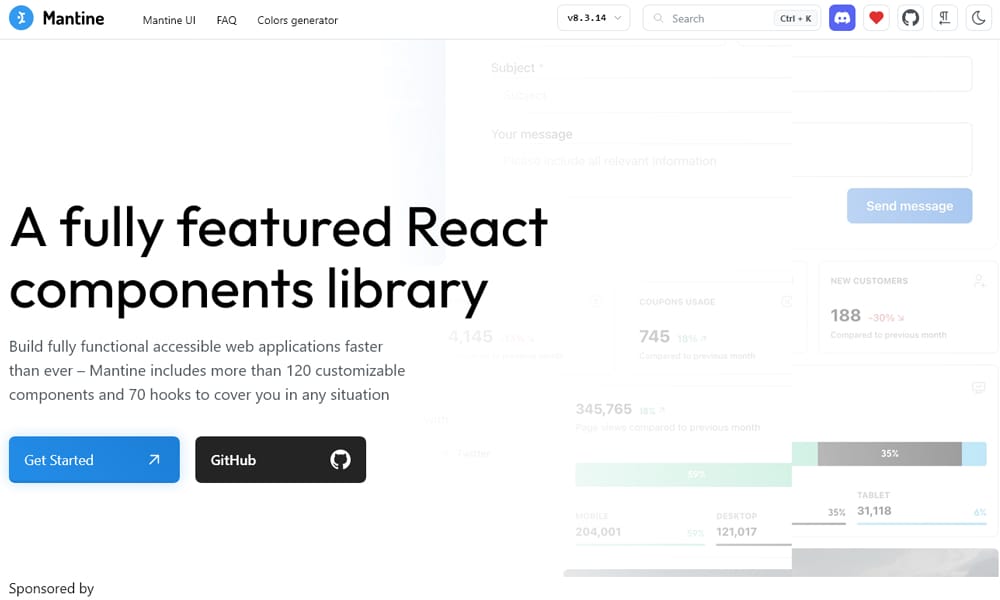Click the 345,765 page views number
The image size is (1000, 600).
(x=603, y=409)
